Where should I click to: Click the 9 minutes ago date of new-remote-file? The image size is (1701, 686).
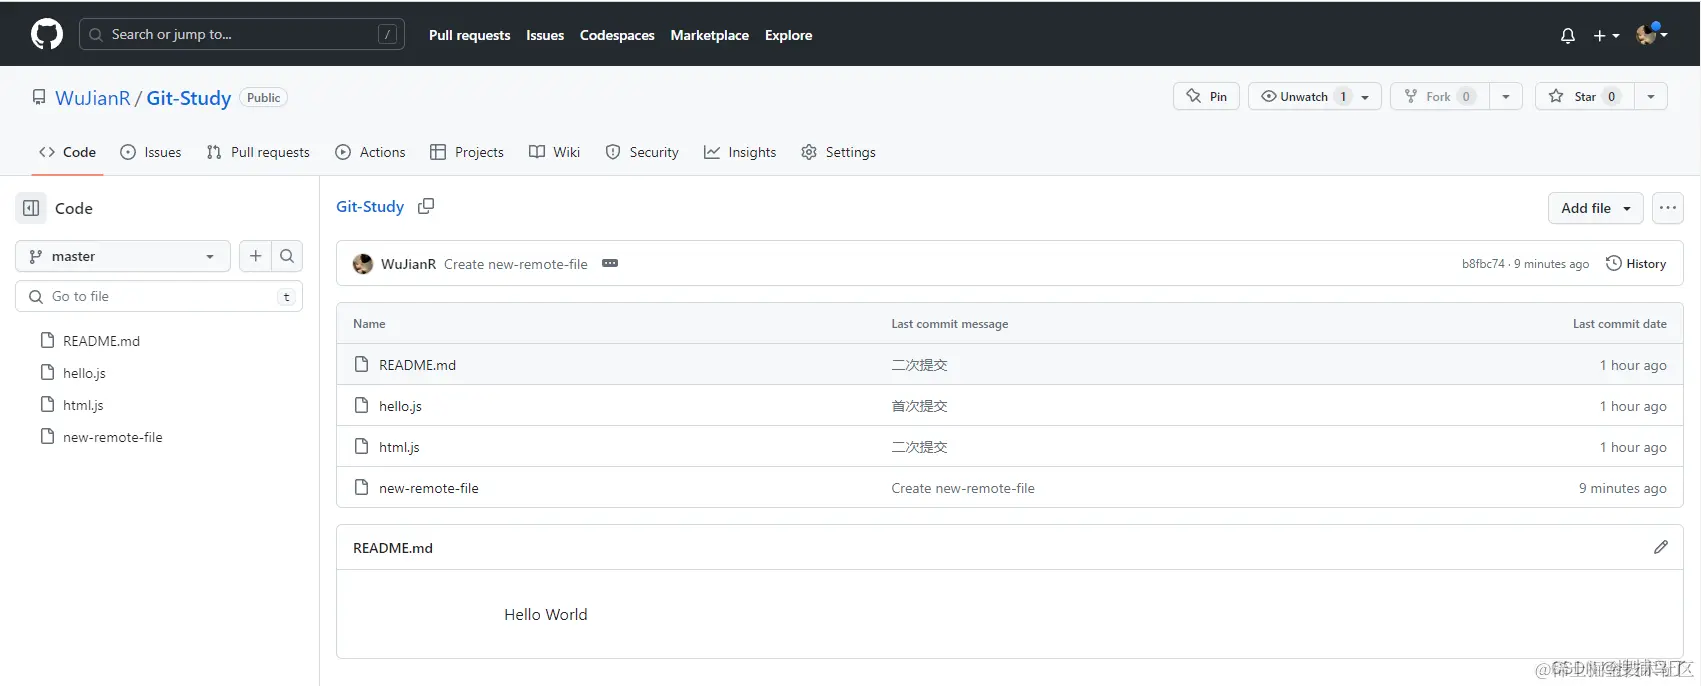1623,488
